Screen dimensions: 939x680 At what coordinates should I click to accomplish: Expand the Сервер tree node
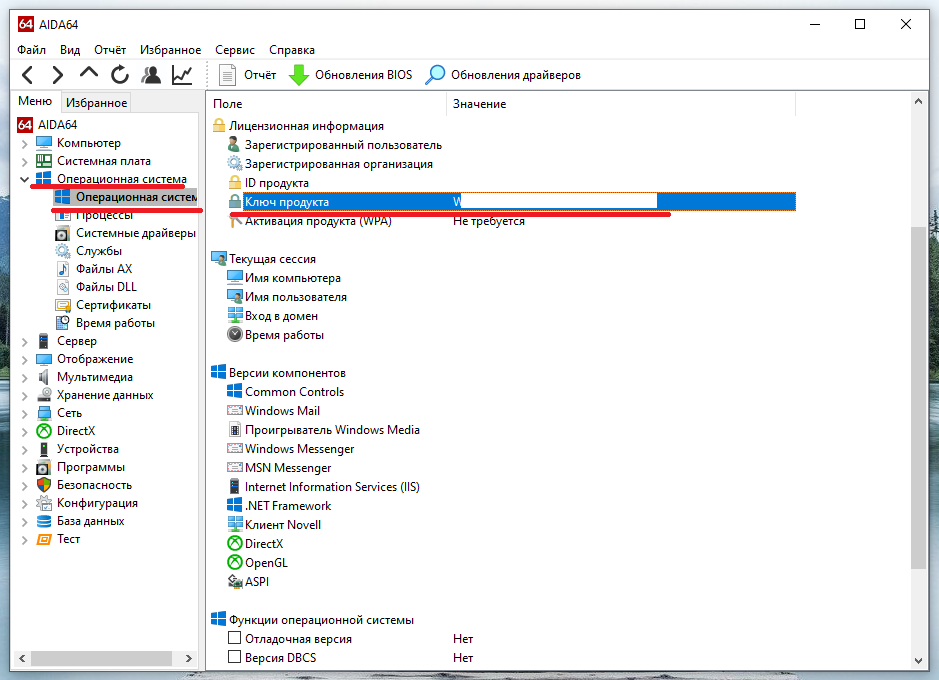click(x=24, y=342)
